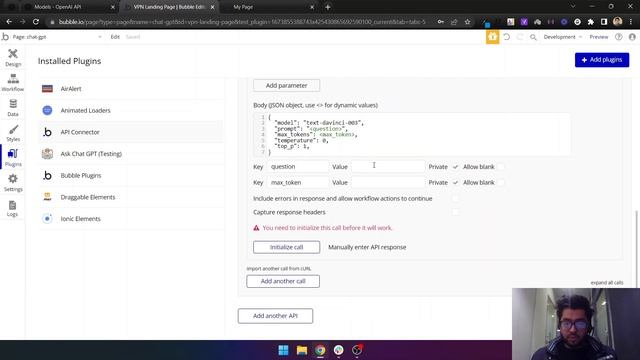
Task: Click inside the JSON body editor
Action: coord(412,135)
